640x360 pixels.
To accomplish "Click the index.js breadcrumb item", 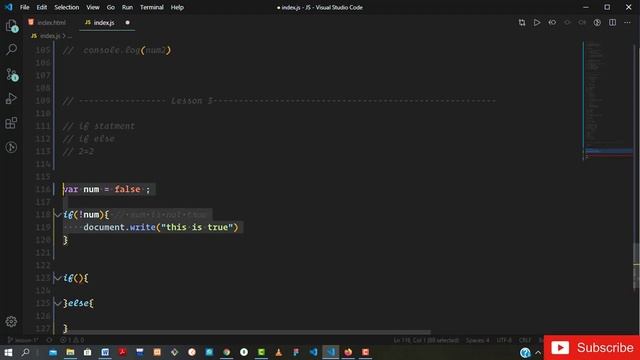I will [50, 36].
